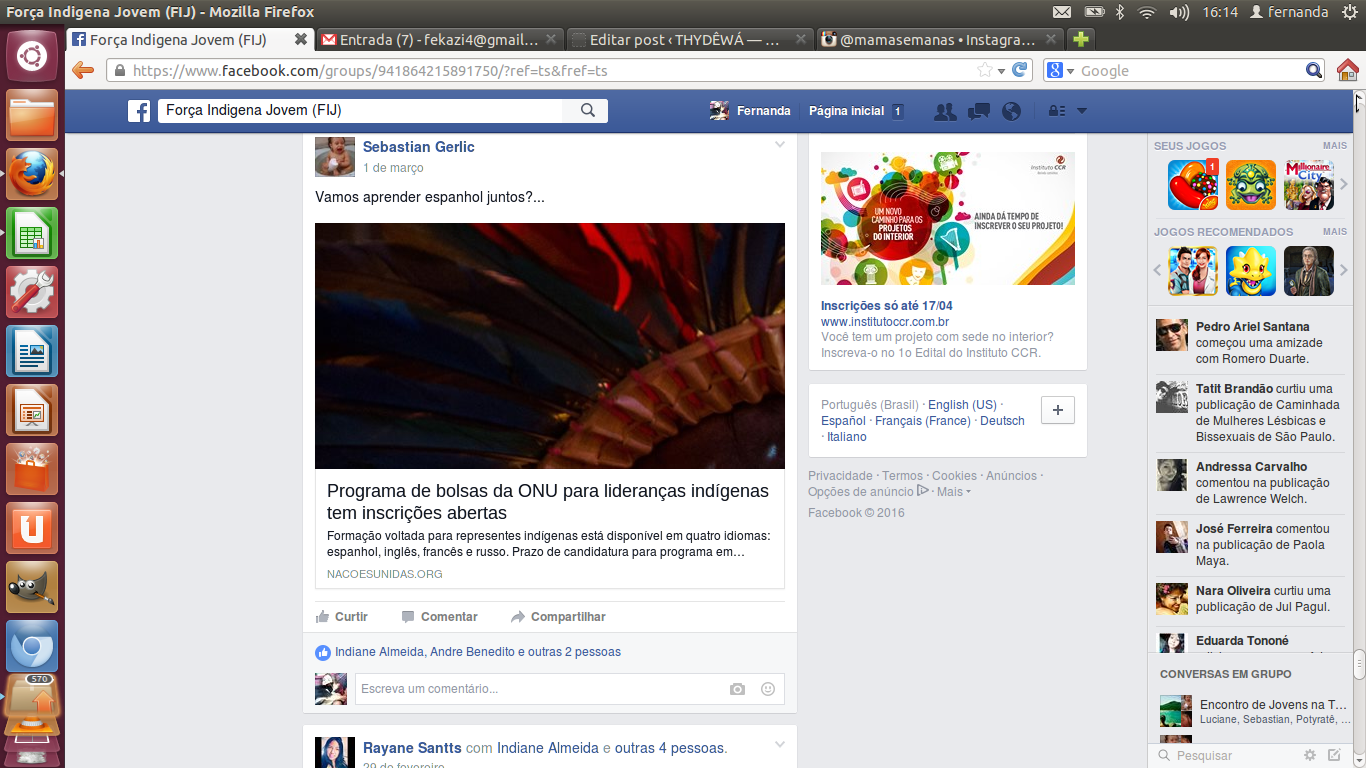Like Sebastian Gerlic's post with Curtir

[342, 617]
